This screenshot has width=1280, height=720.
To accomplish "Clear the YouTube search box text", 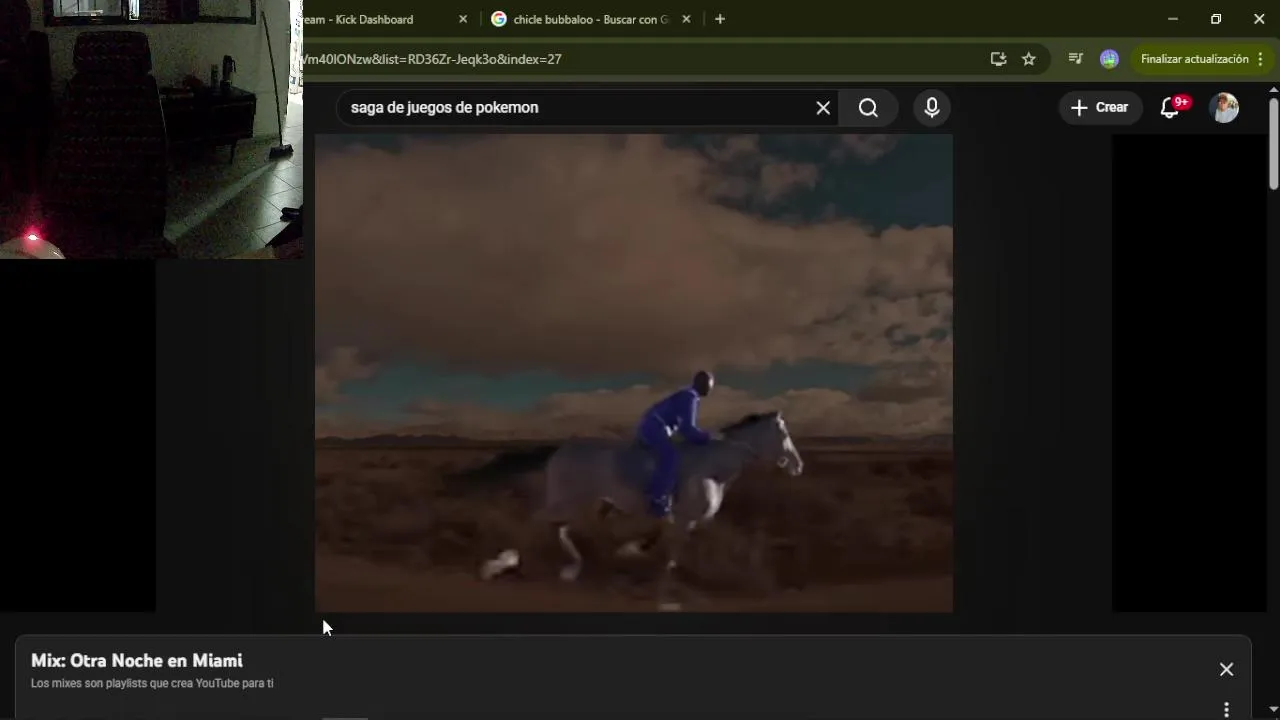I will tap(823, 108).
